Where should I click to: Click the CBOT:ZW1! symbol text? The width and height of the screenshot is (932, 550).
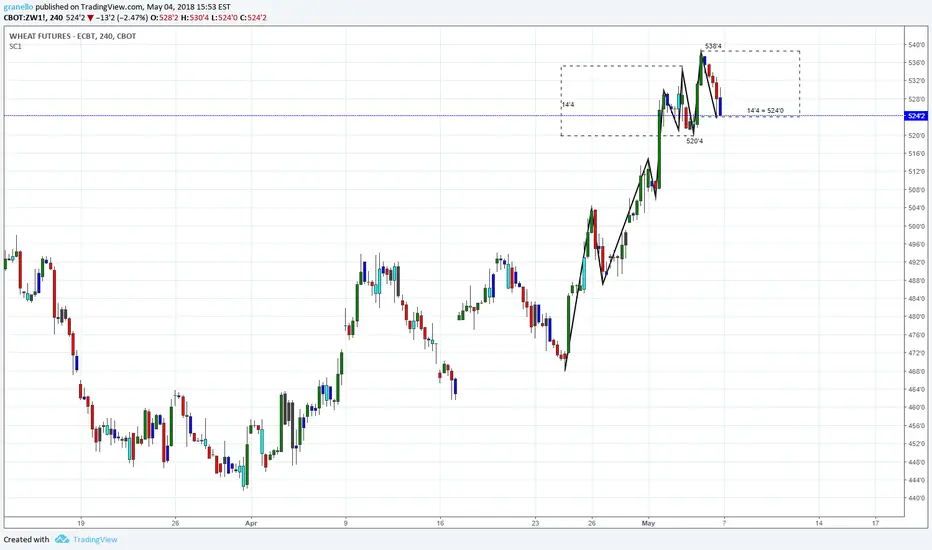coord(24,18)
